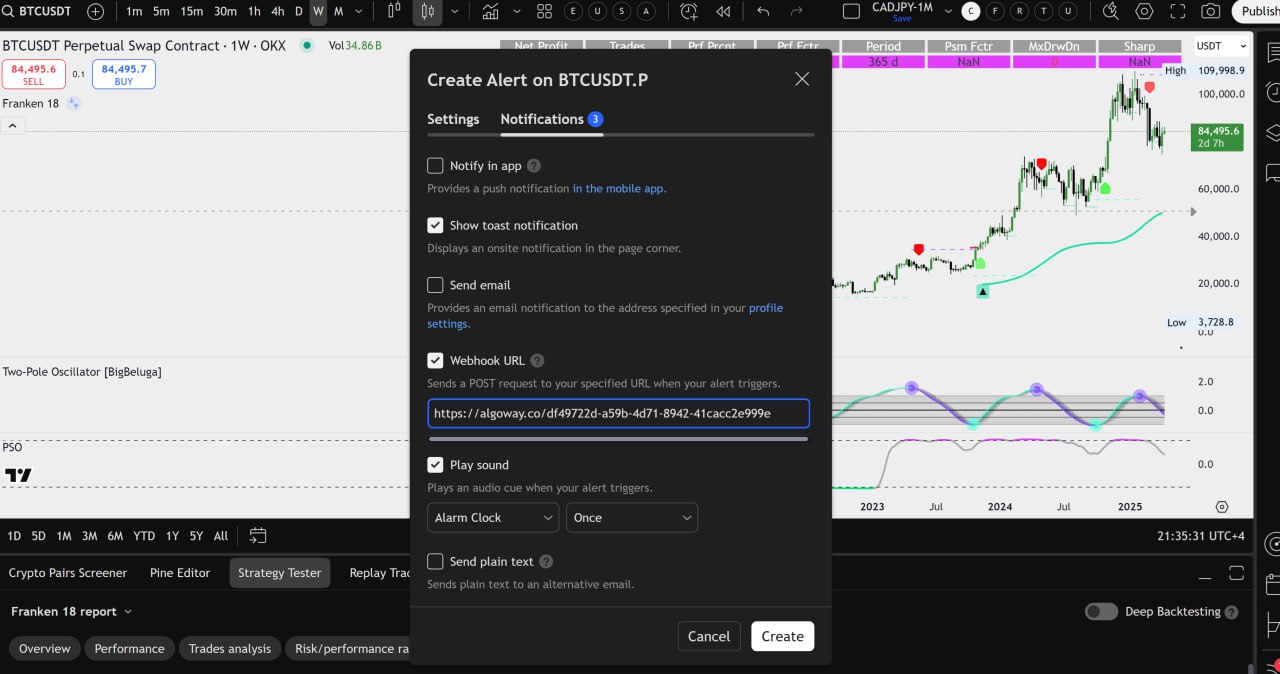Click the red SELL 84,495.6 button
The image size is (1280, 674).
pyautogui.click(x=33, y=75)
